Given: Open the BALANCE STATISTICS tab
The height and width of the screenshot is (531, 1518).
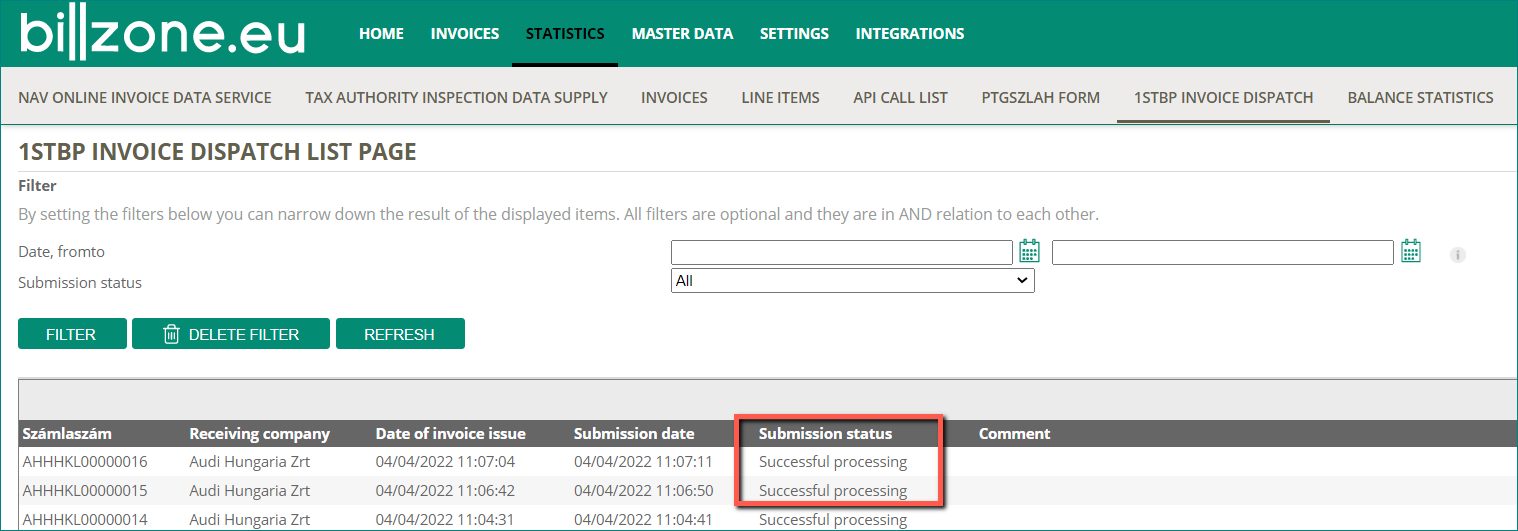Looking at the screenshot, I should [x=1420, y=97].
